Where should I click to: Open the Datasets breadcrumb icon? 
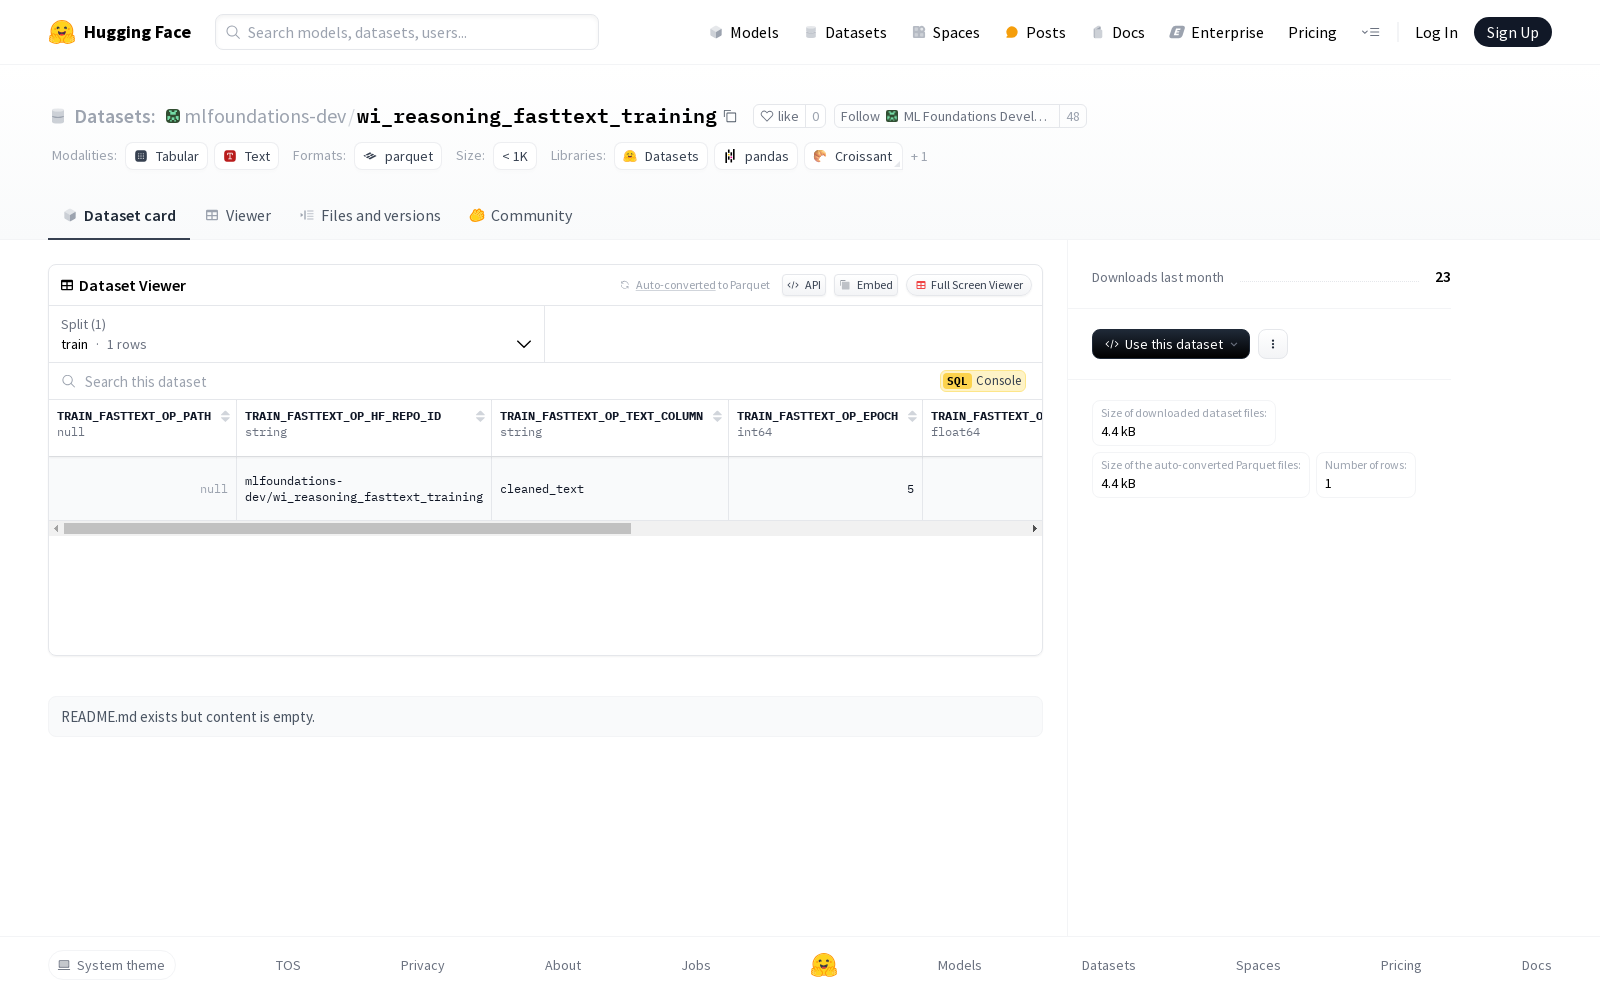[58, 116]
